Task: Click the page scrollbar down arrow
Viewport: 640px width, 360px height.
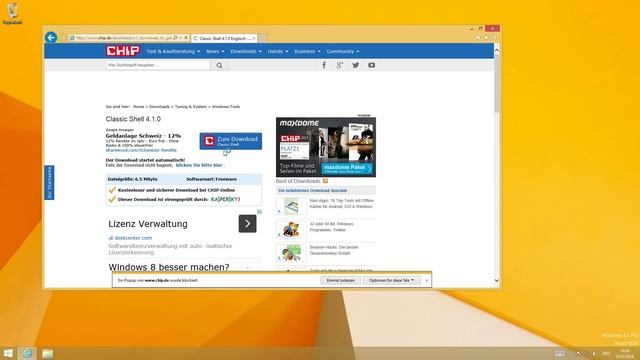Action: pyautogui.click(x=497, y=280)
